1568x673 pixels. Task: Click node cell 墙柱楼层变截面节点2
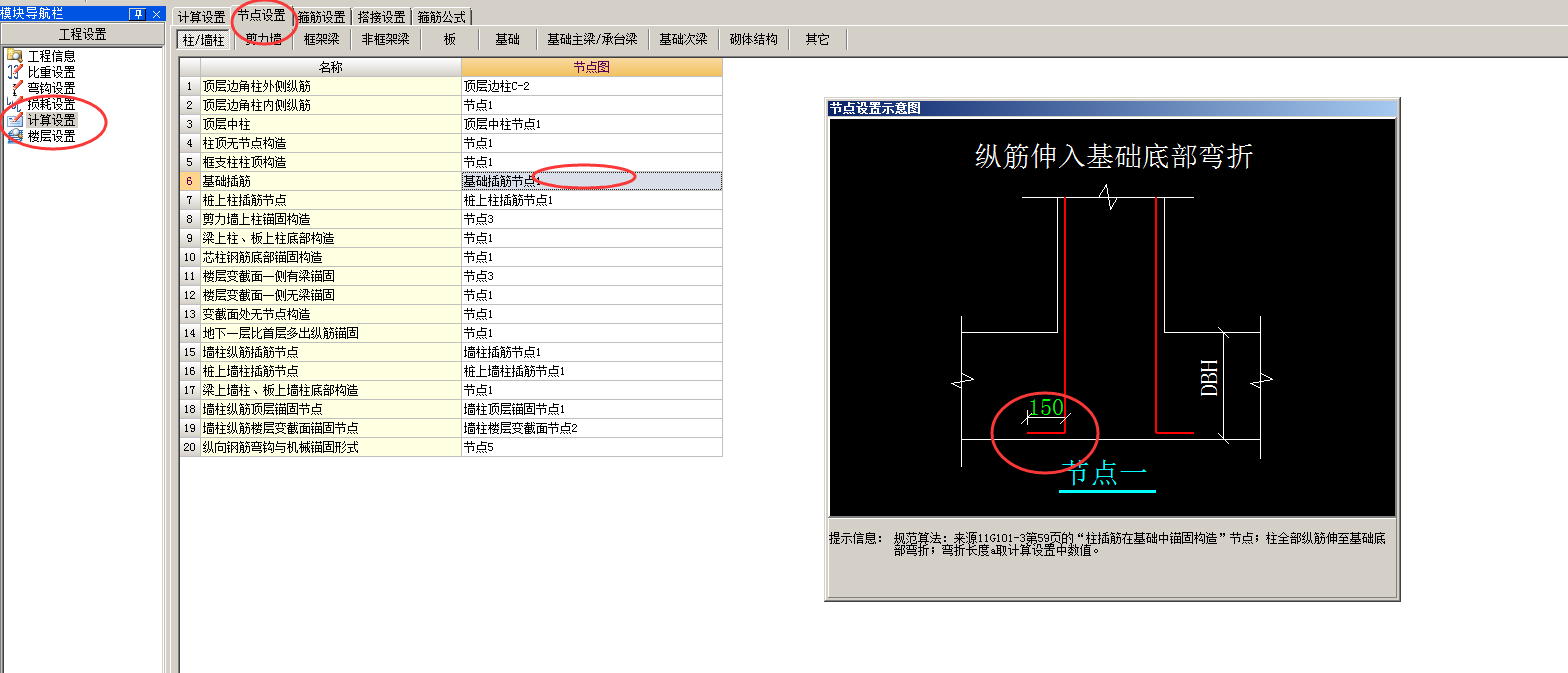(592, 428)
